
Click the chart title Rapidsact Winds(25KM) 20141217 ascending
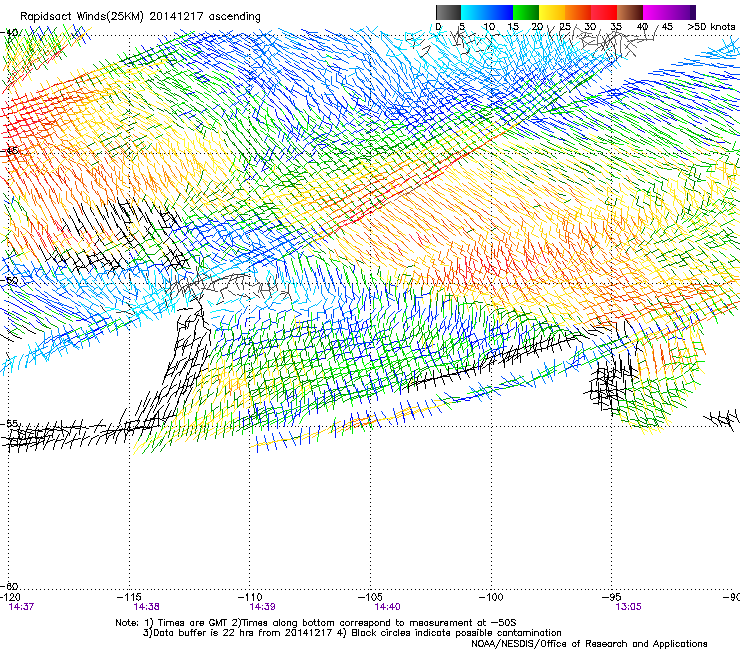[x=140, y=17]
